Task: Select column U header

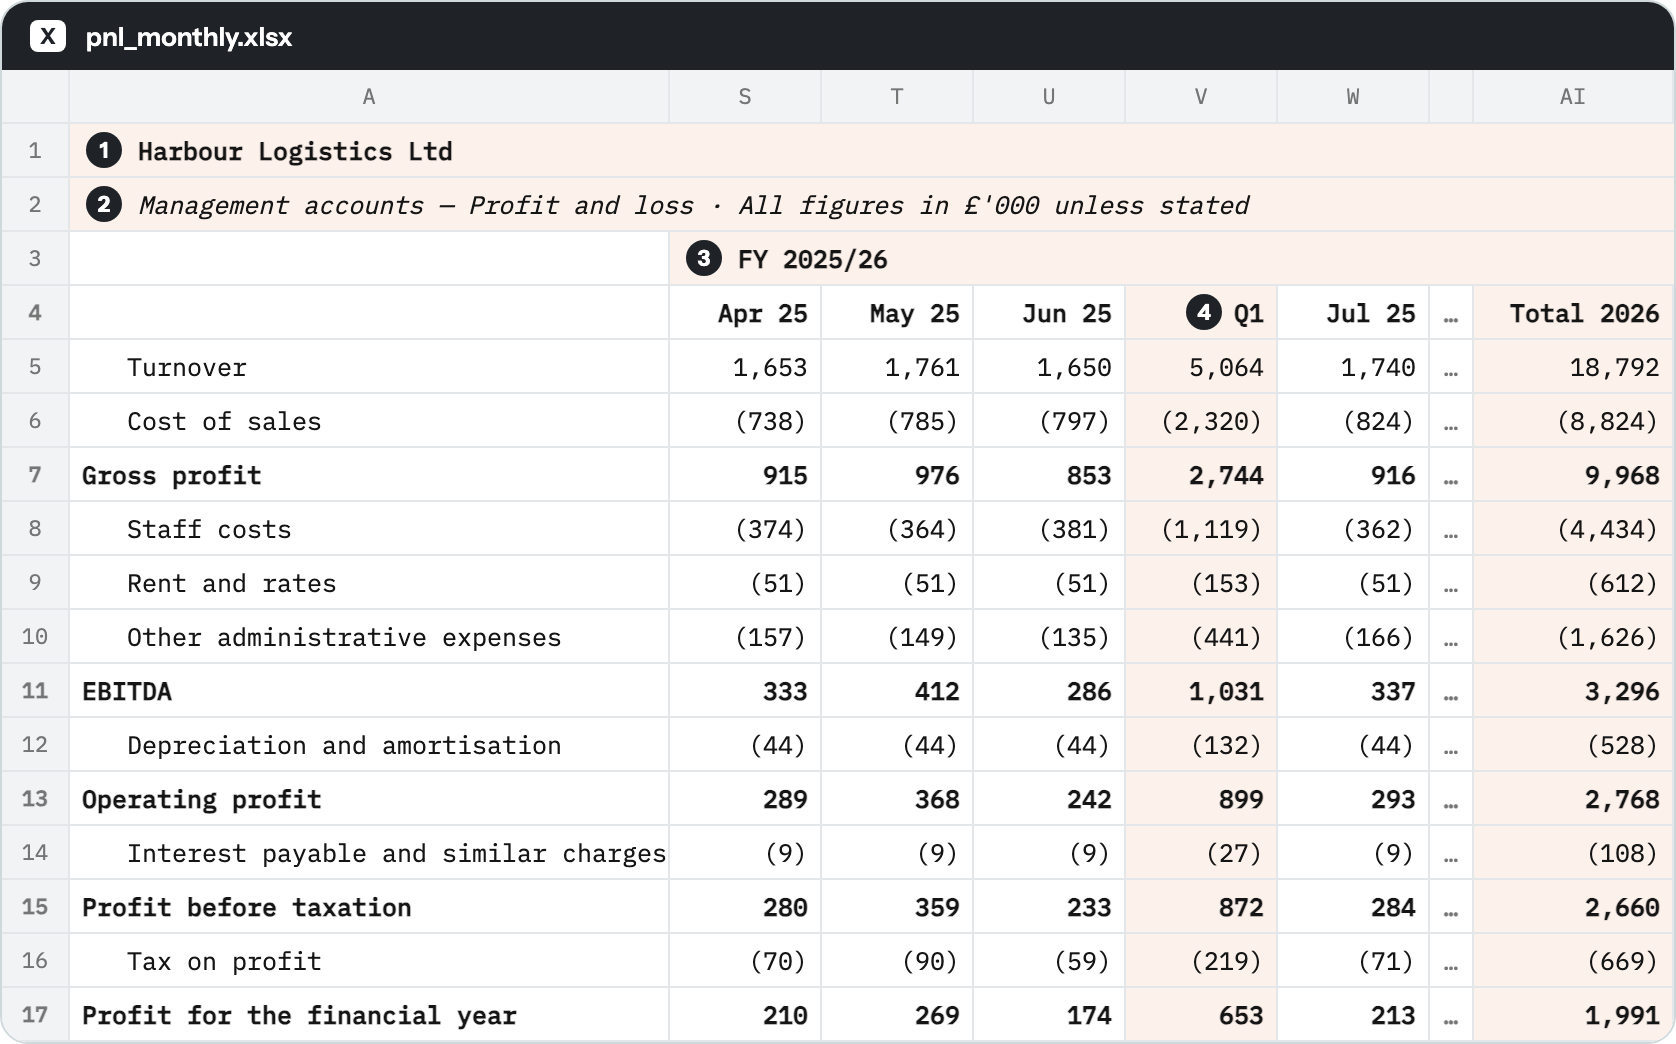Action: click(x=1049, y=97)
